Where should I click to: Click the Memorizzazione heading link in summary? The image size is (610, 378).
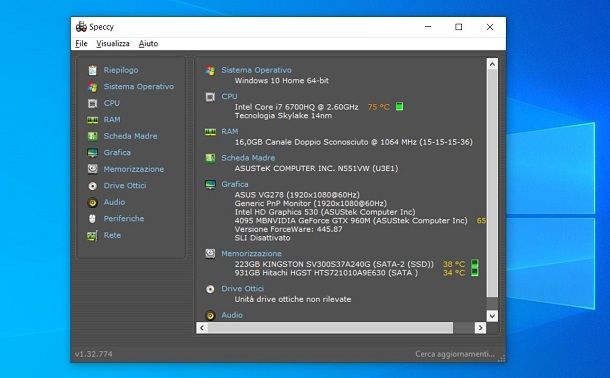251,254
